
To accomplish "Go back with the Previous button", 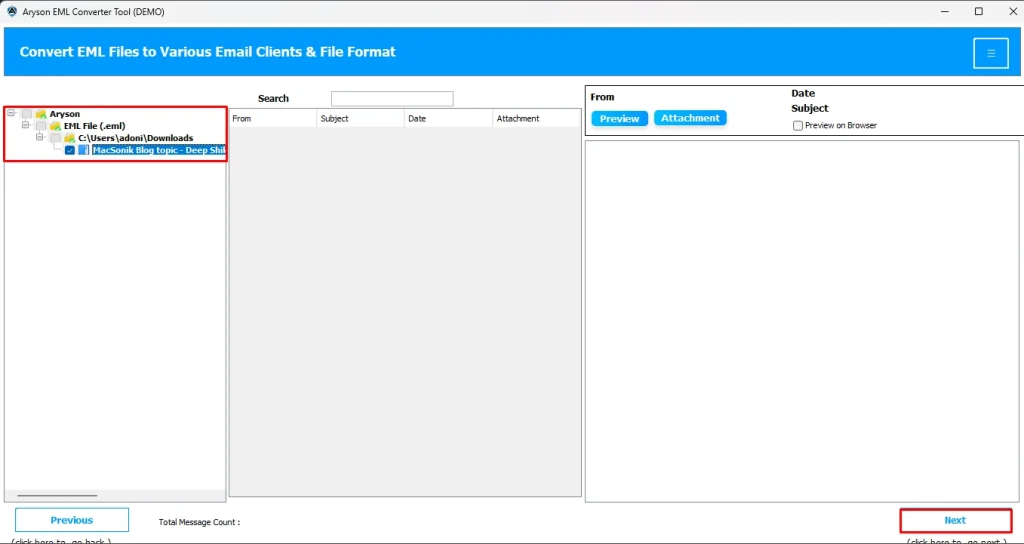I will click(x=72, y=520).
